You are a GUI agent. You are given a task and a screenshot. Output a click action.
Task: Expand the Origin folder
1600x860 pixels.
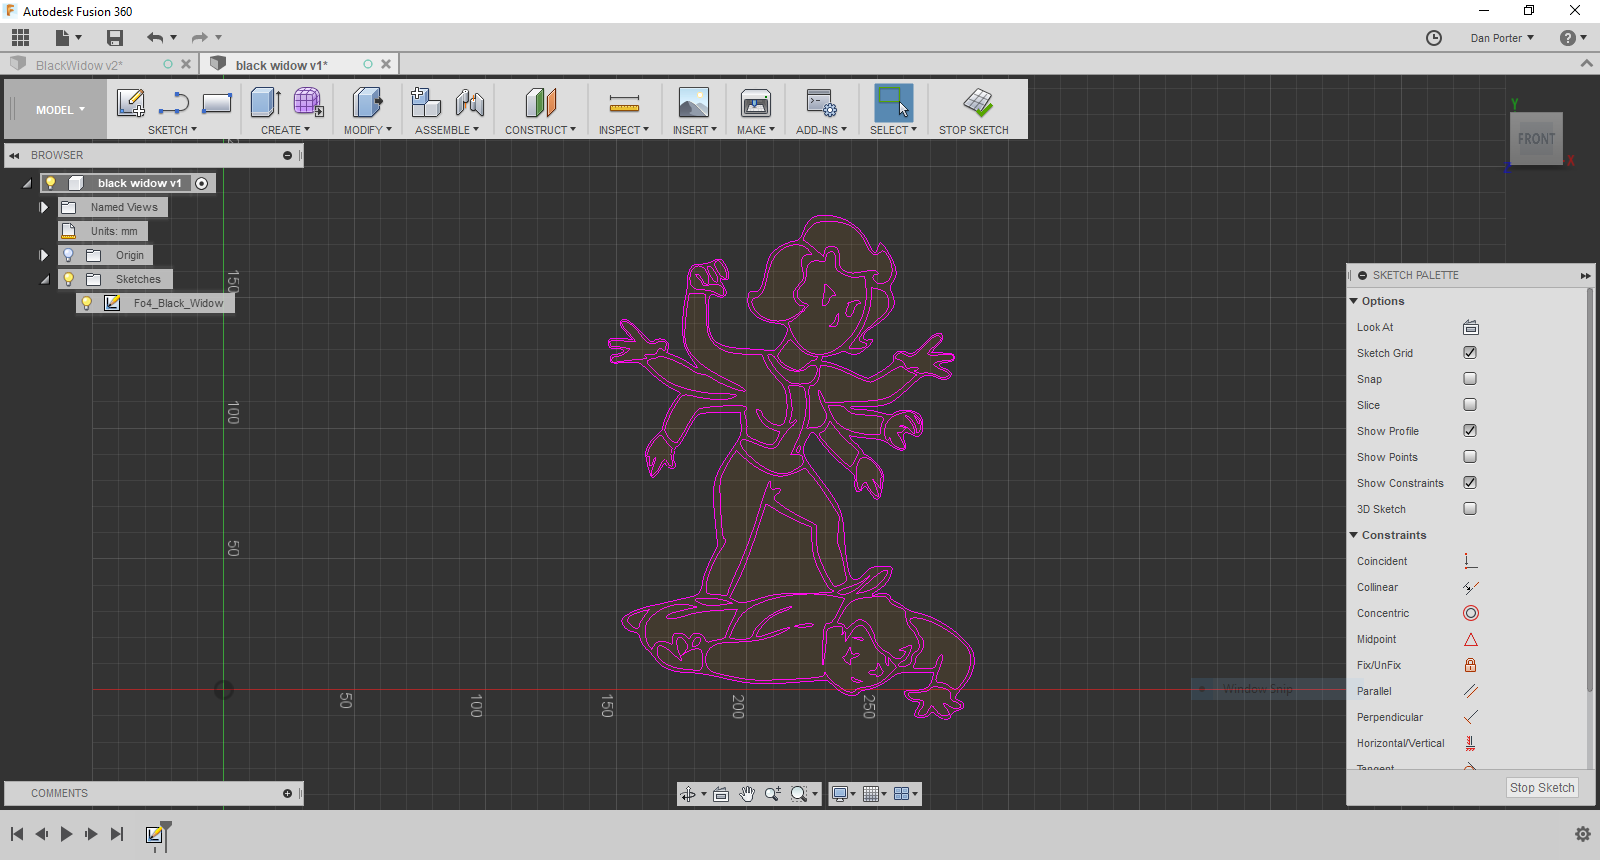[44, 255]
